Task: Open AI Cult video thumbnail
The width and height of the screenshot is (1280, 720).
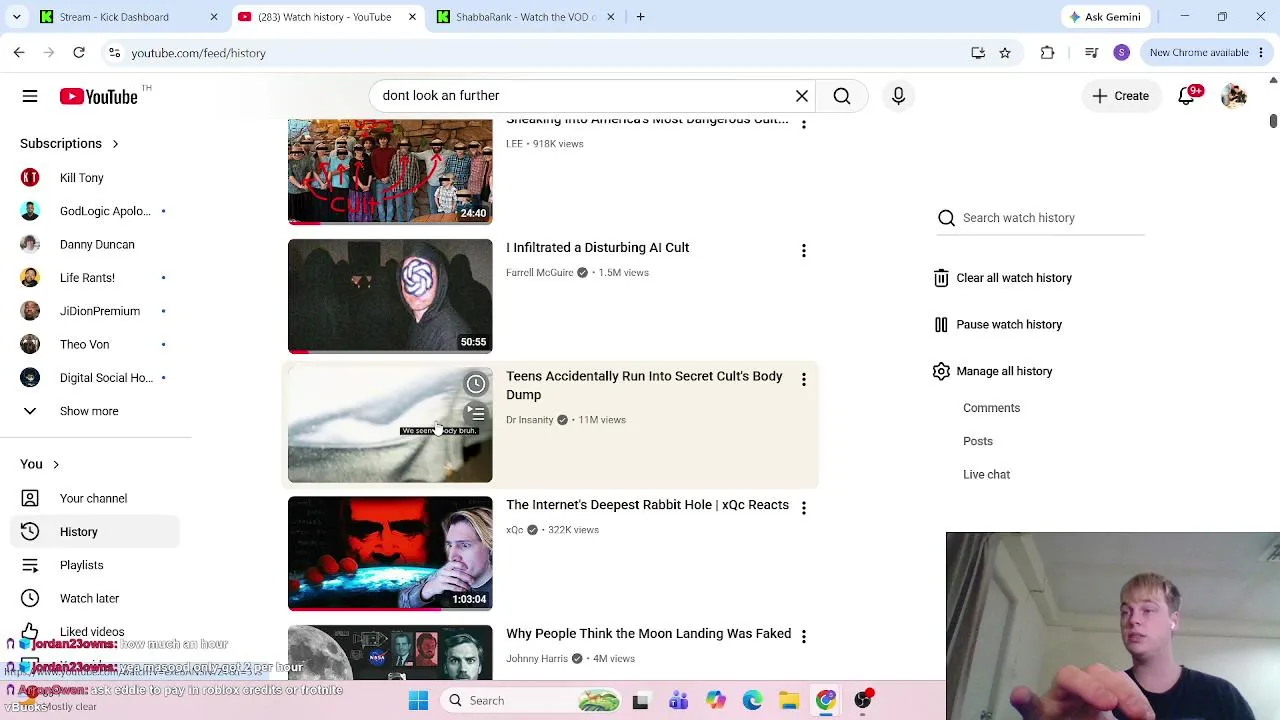Action: pyautogui.click(x=390, y=296)
